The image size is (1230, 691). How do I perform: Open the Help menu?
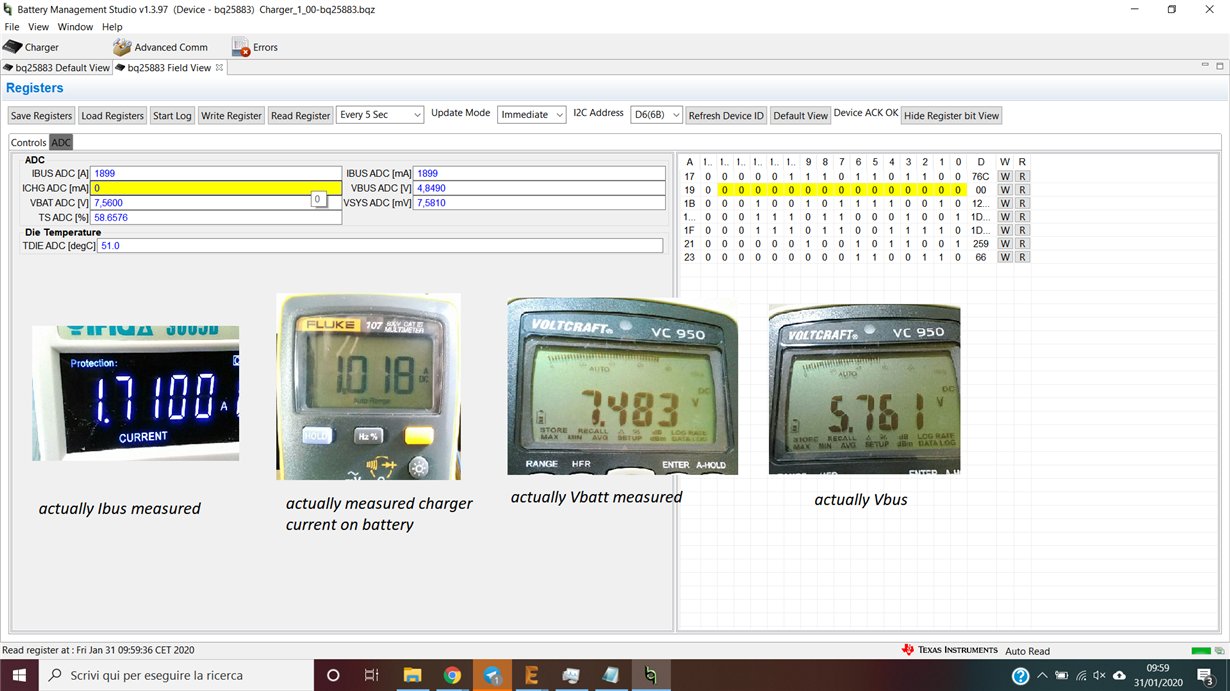112,27
